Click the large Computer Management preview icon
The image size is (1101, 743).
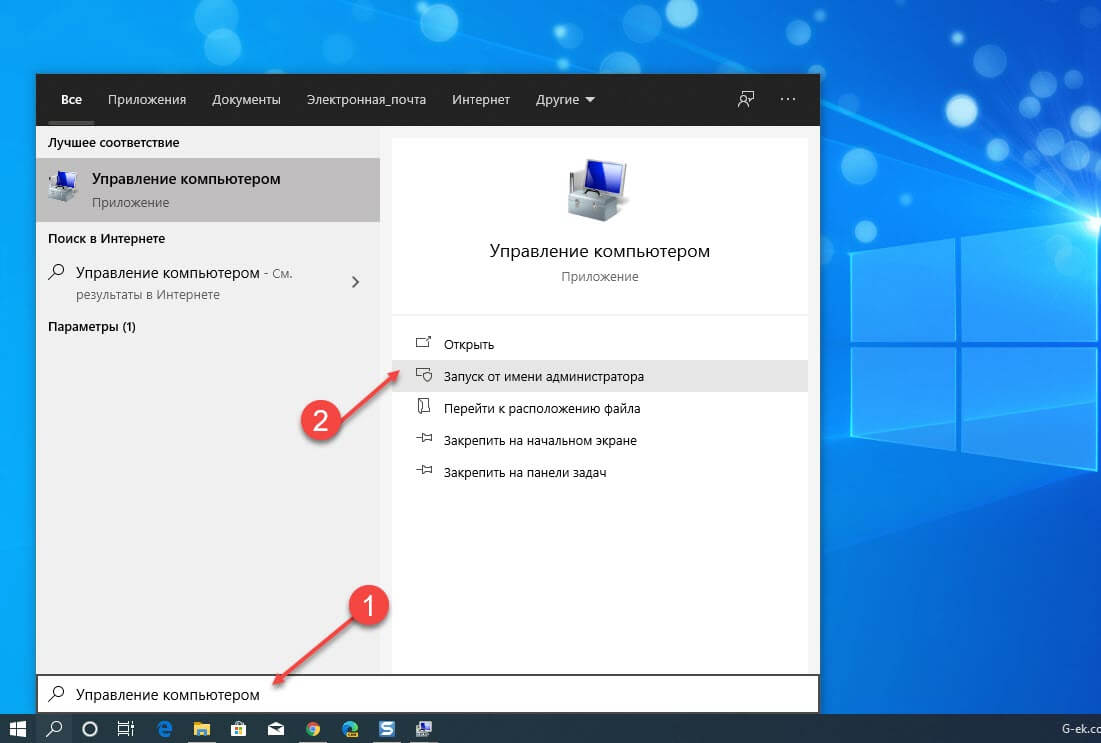pyautogui.click(x=598, y=190)
